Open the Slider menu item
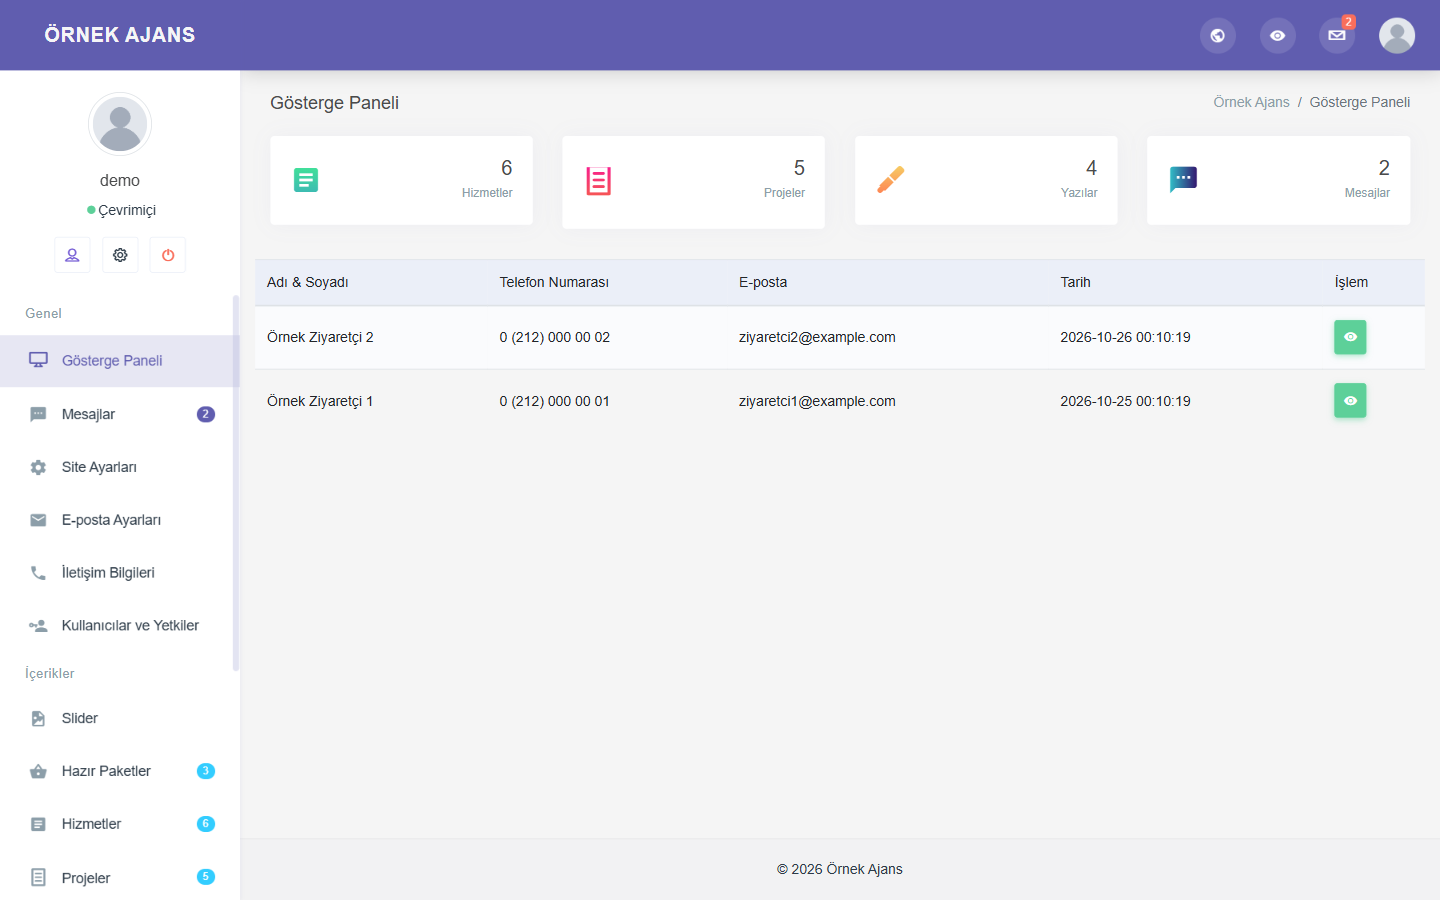 (x=120, y=718)
